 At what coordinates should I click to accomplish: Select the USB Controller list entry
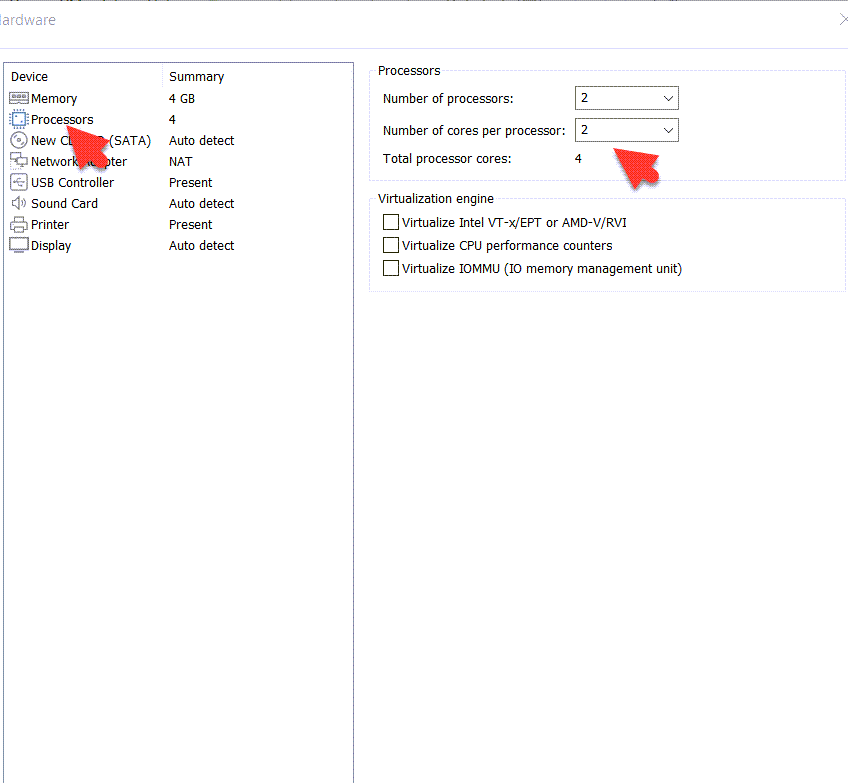pyautogui.click(x=72, y=183)
